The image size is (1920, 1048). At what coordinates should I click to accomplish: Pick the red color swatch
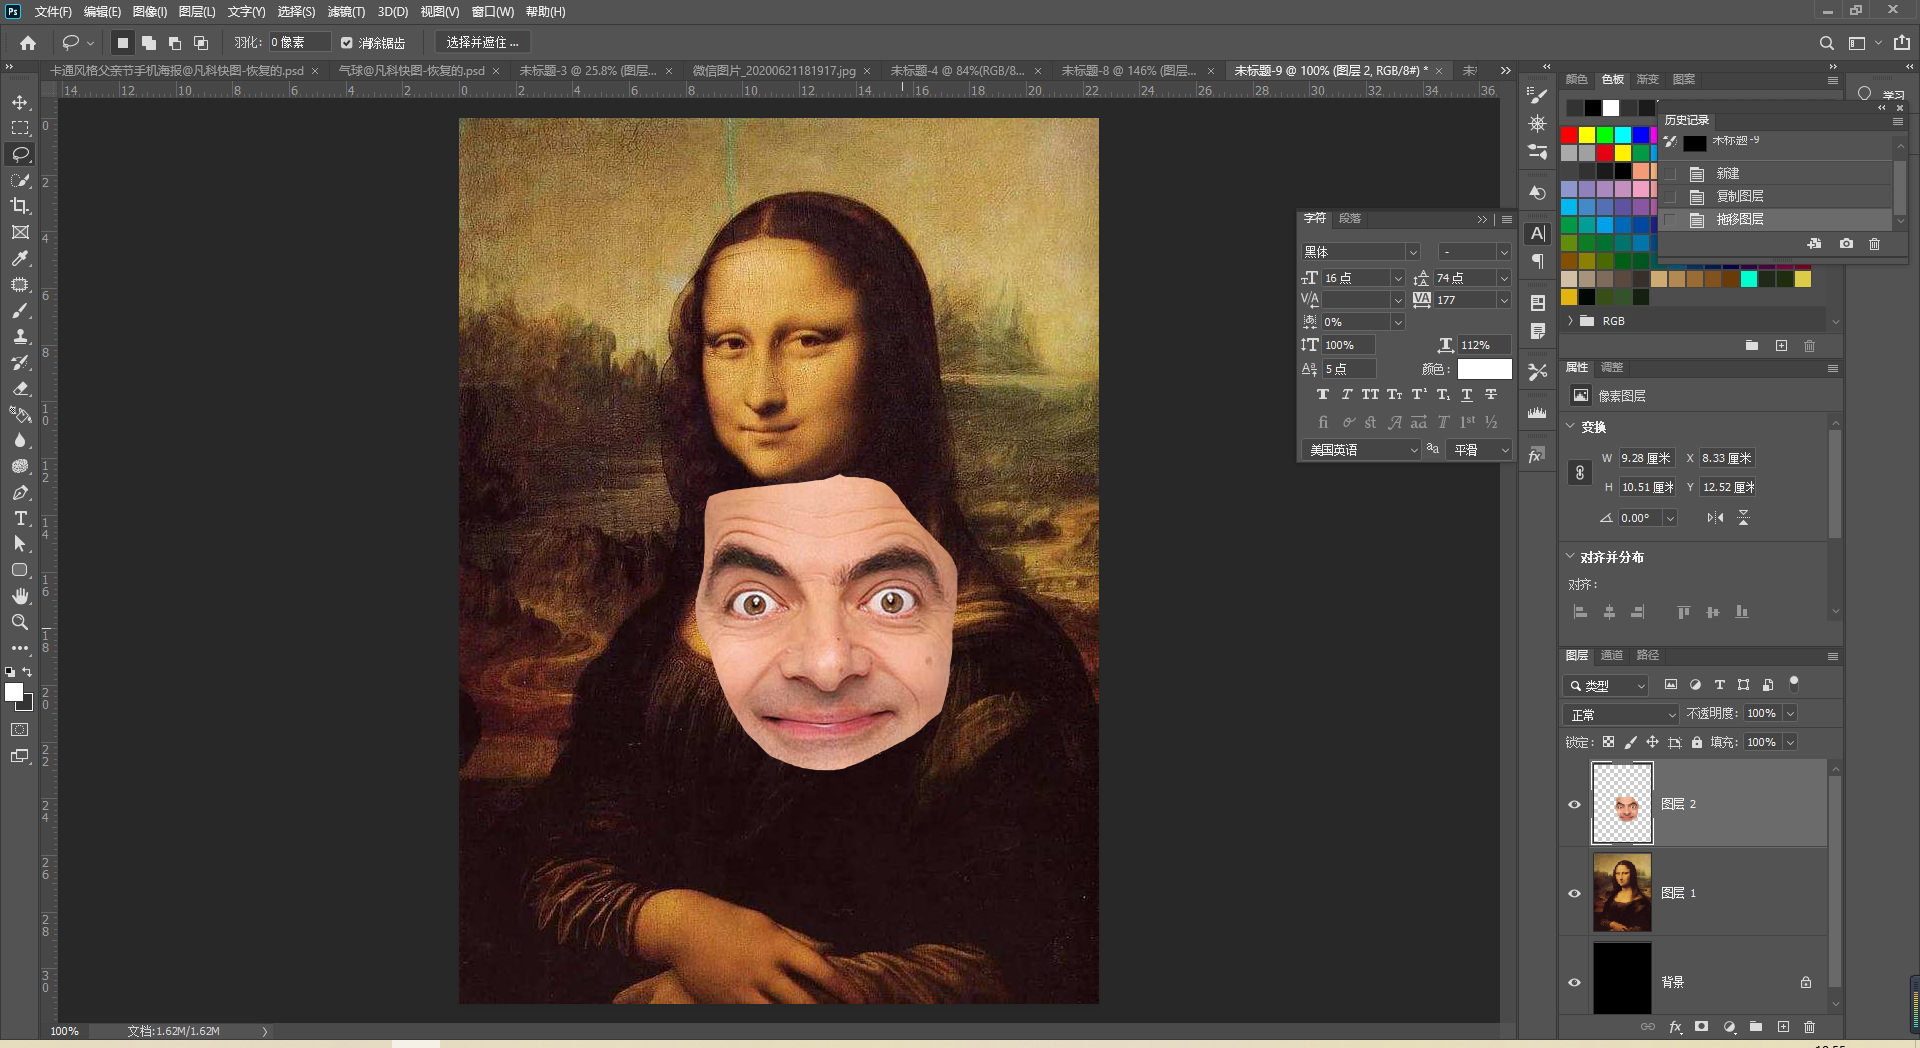(x=1569, y=135)
